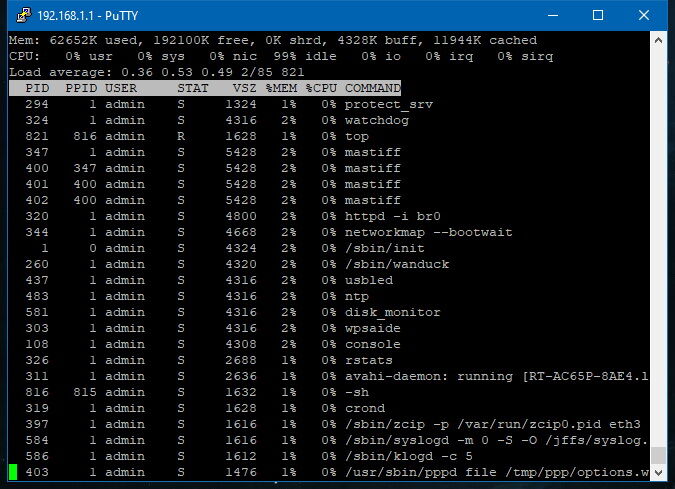
Task: Click the usbled process name
Action: click(x=369, y=280)
